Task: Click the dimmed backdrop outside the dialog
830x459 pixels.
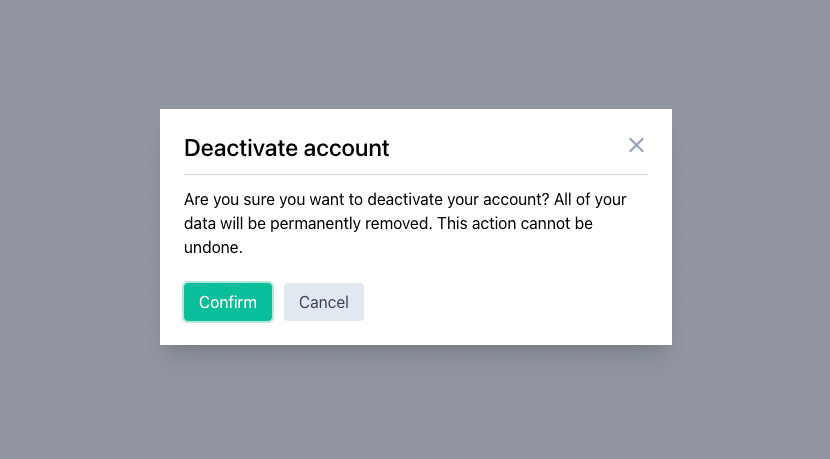Action: click(79, 228)
